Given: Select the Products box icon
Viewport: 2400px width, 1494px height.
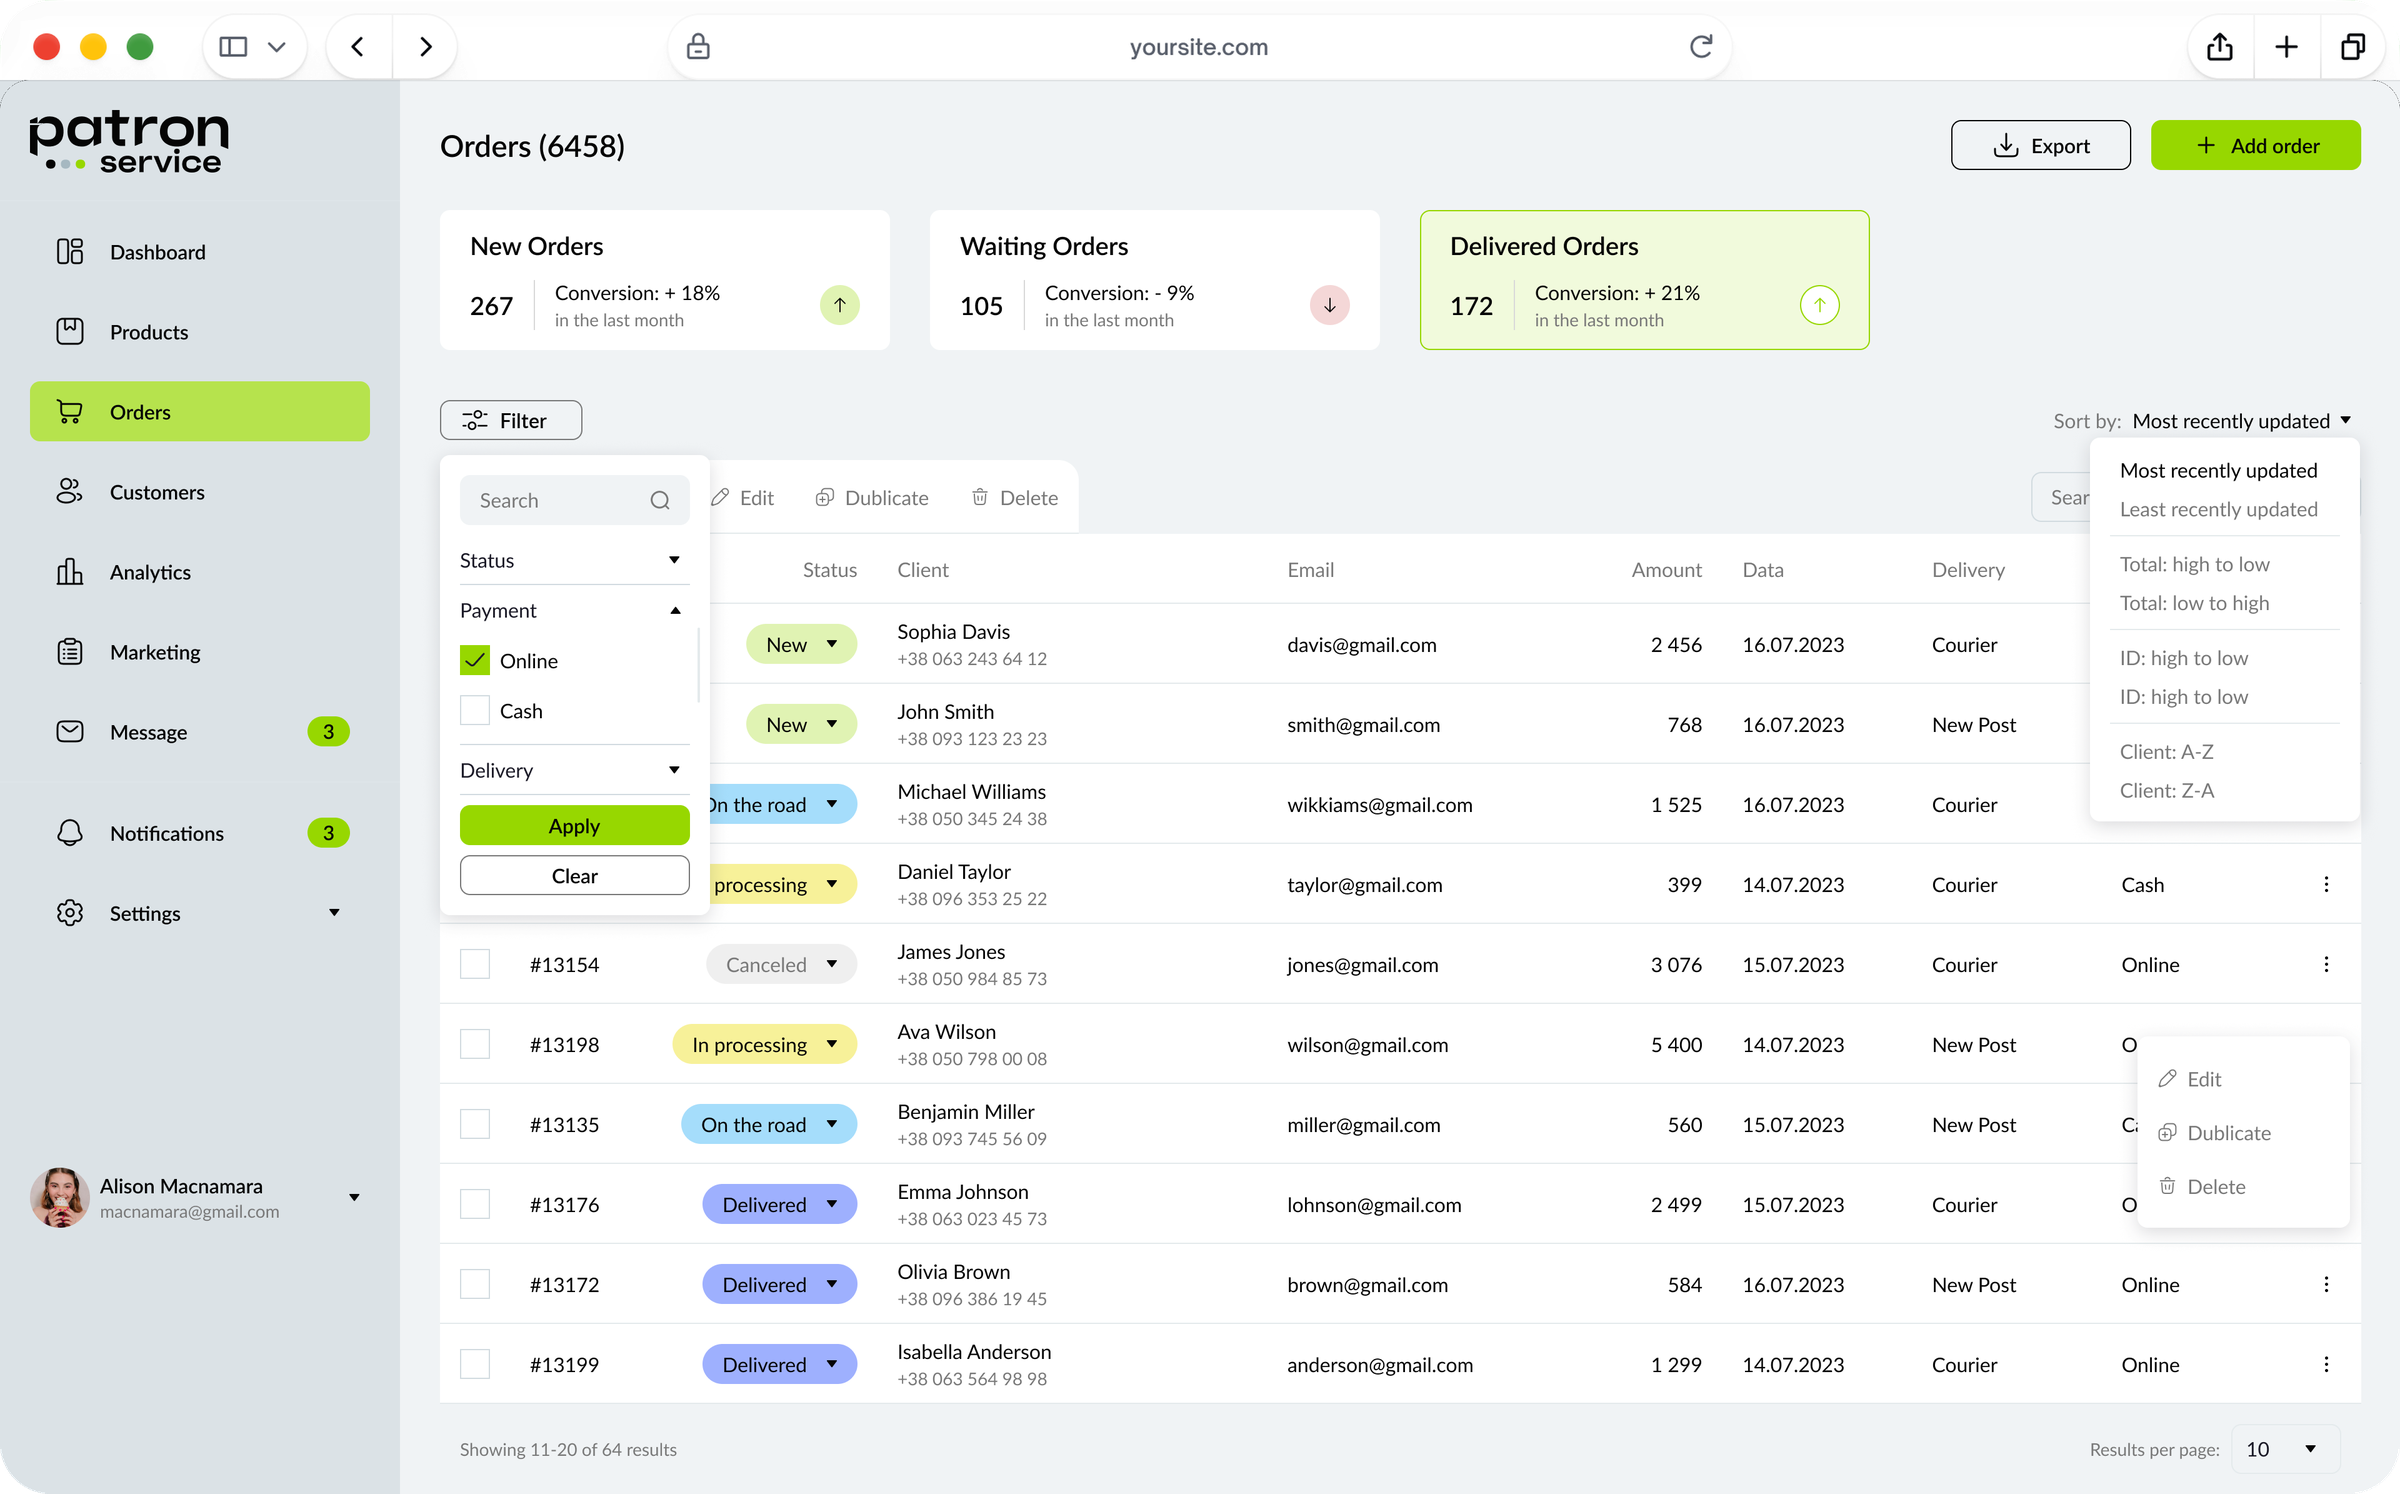Looking at the screenshot, I should (70, 331).
